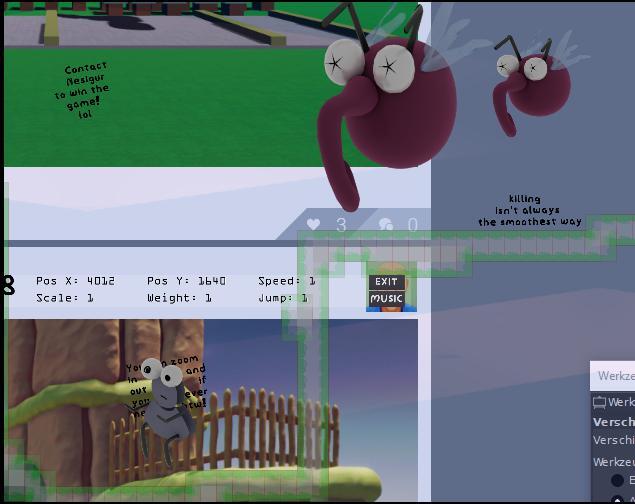Select the first radio button under Werkzeug
635x504 pixels.
pos(618,481)
